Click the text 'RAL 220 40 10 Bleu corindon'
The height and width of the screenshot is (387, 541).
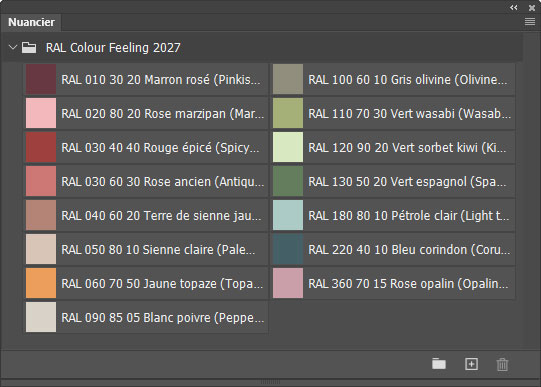click(x=387, y=249)
